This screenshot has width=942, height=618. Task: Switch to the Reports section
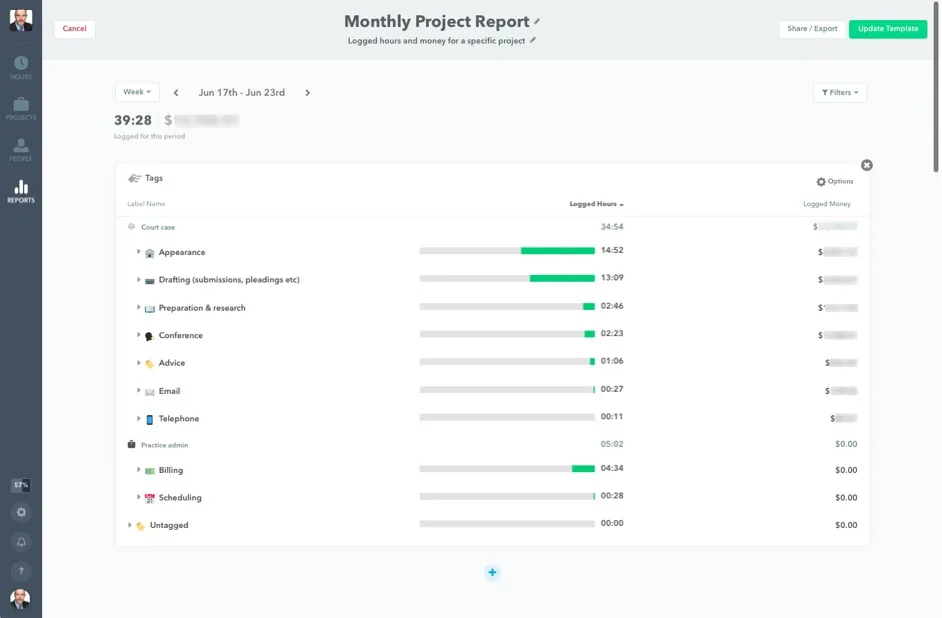coord(20,186)
